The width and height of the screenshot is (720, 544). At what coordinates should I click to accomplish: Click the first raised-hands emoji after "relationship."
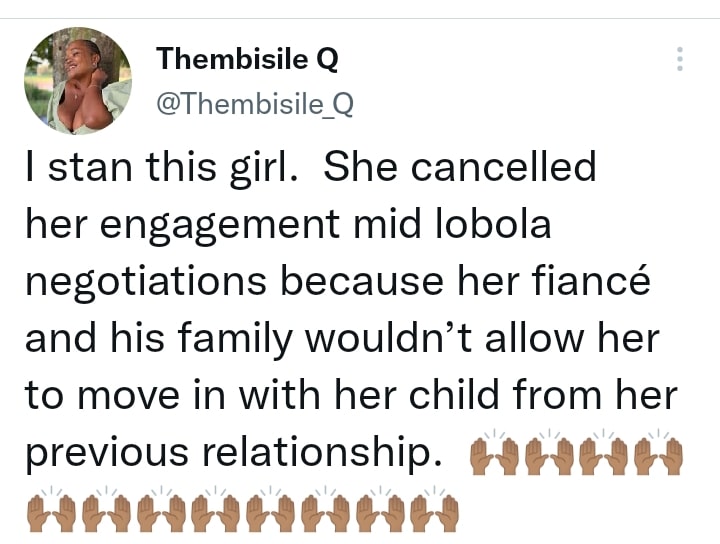pyautogui.click(x=495, y=456)
